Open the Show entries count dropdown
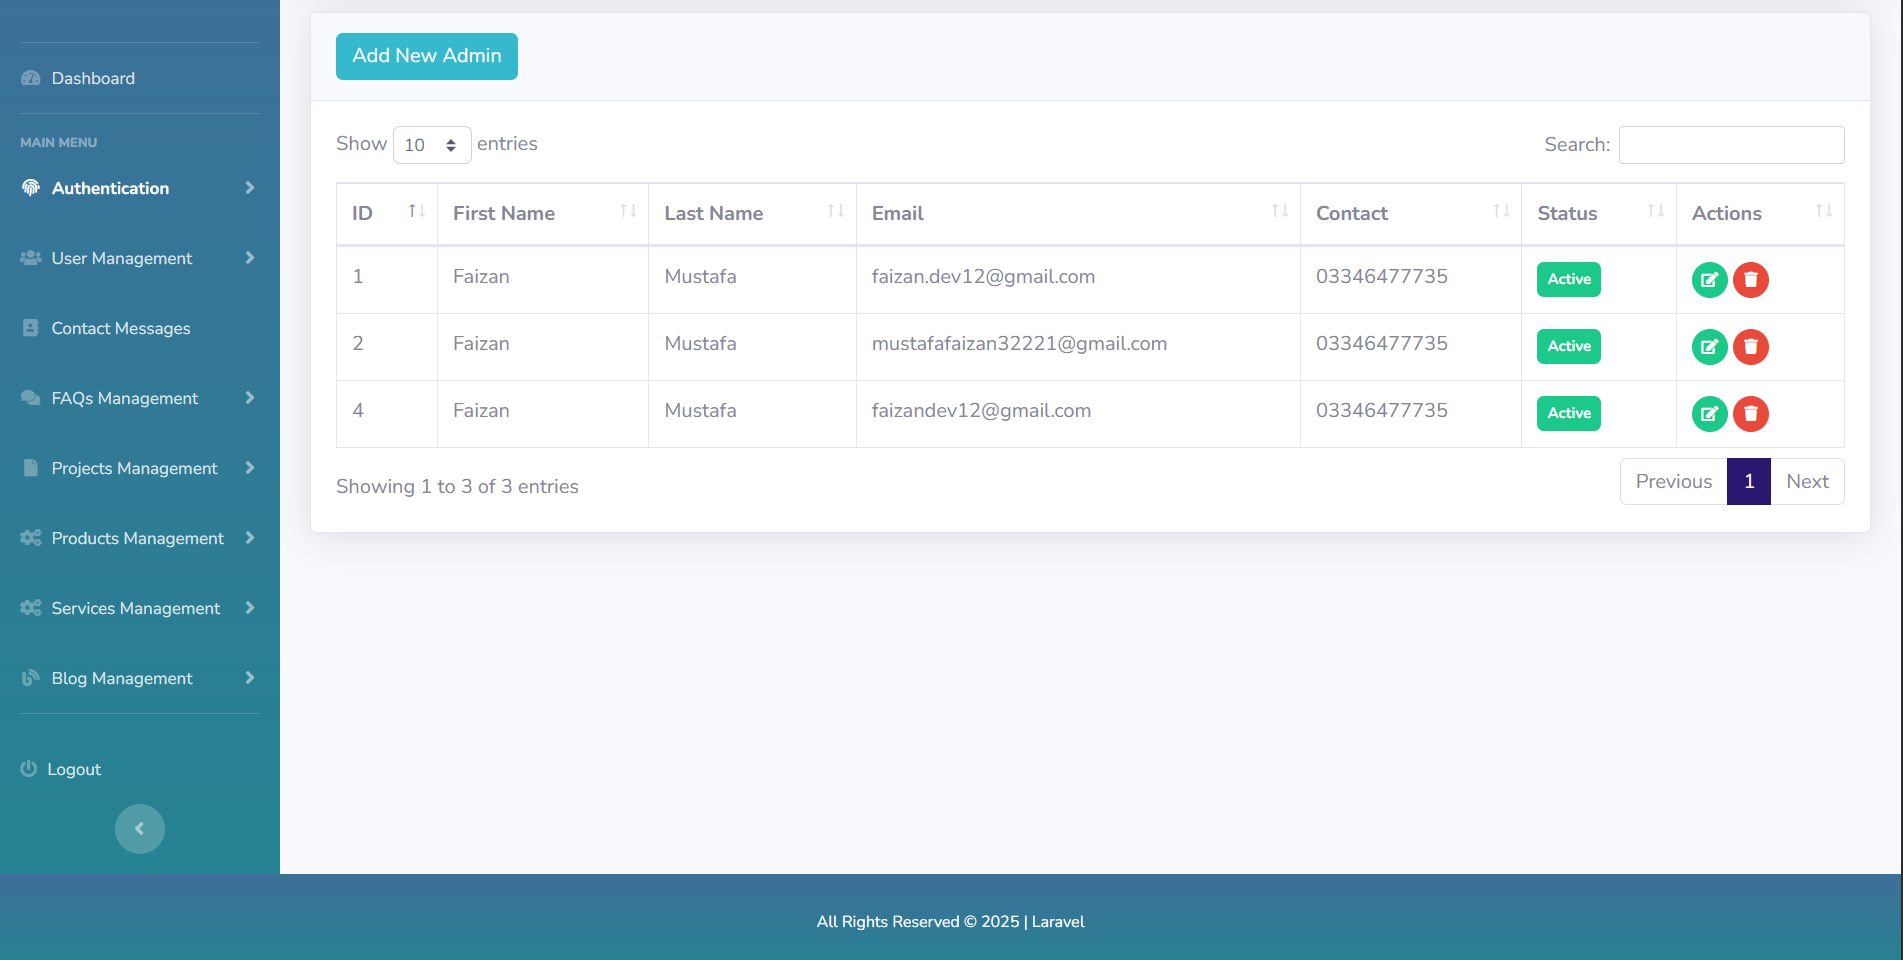Image resolution: width=1903 pixels, height=960 pixels. coord(432,145)
